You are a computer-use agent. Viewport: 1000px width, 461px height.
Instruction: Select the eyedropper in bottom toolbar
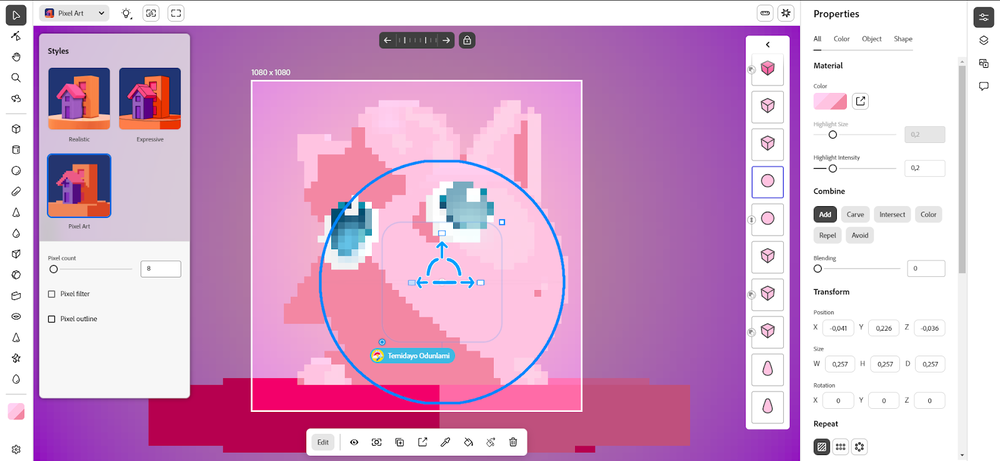[445, 442]
